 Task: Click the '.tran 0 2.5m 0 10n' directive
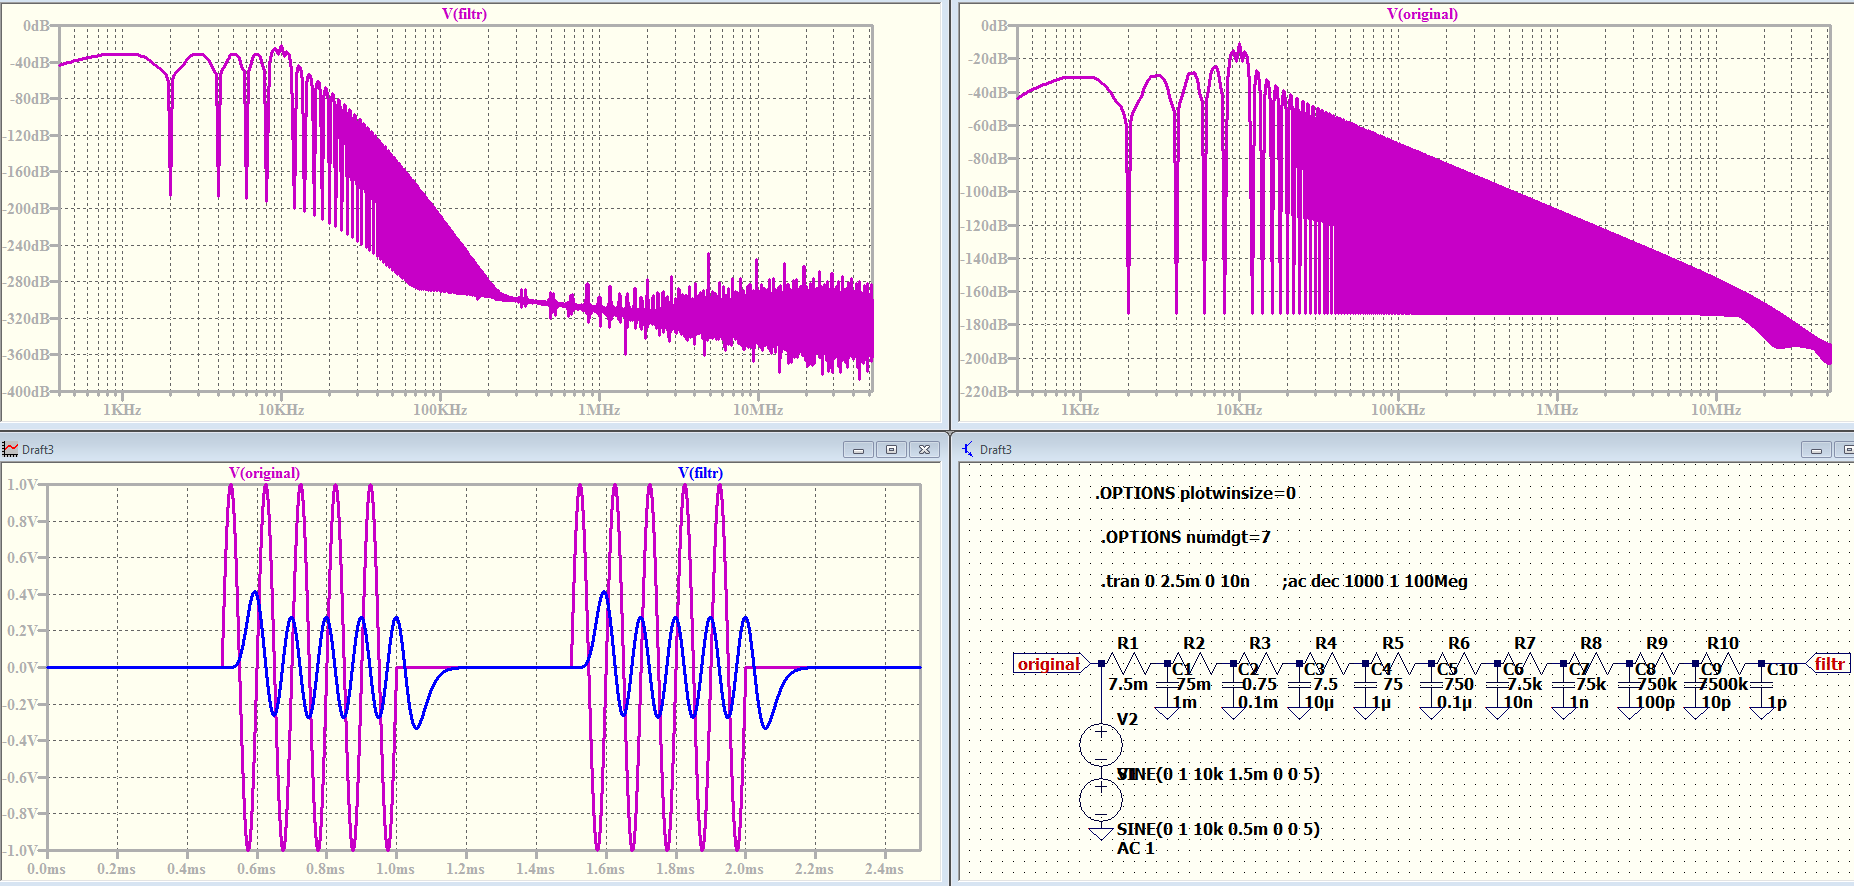coord(1175,581)
